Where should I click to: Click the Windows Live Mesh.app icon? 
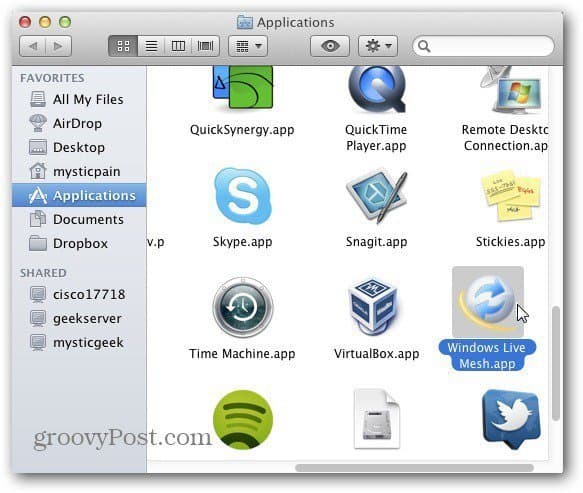[x=488, y=302]
